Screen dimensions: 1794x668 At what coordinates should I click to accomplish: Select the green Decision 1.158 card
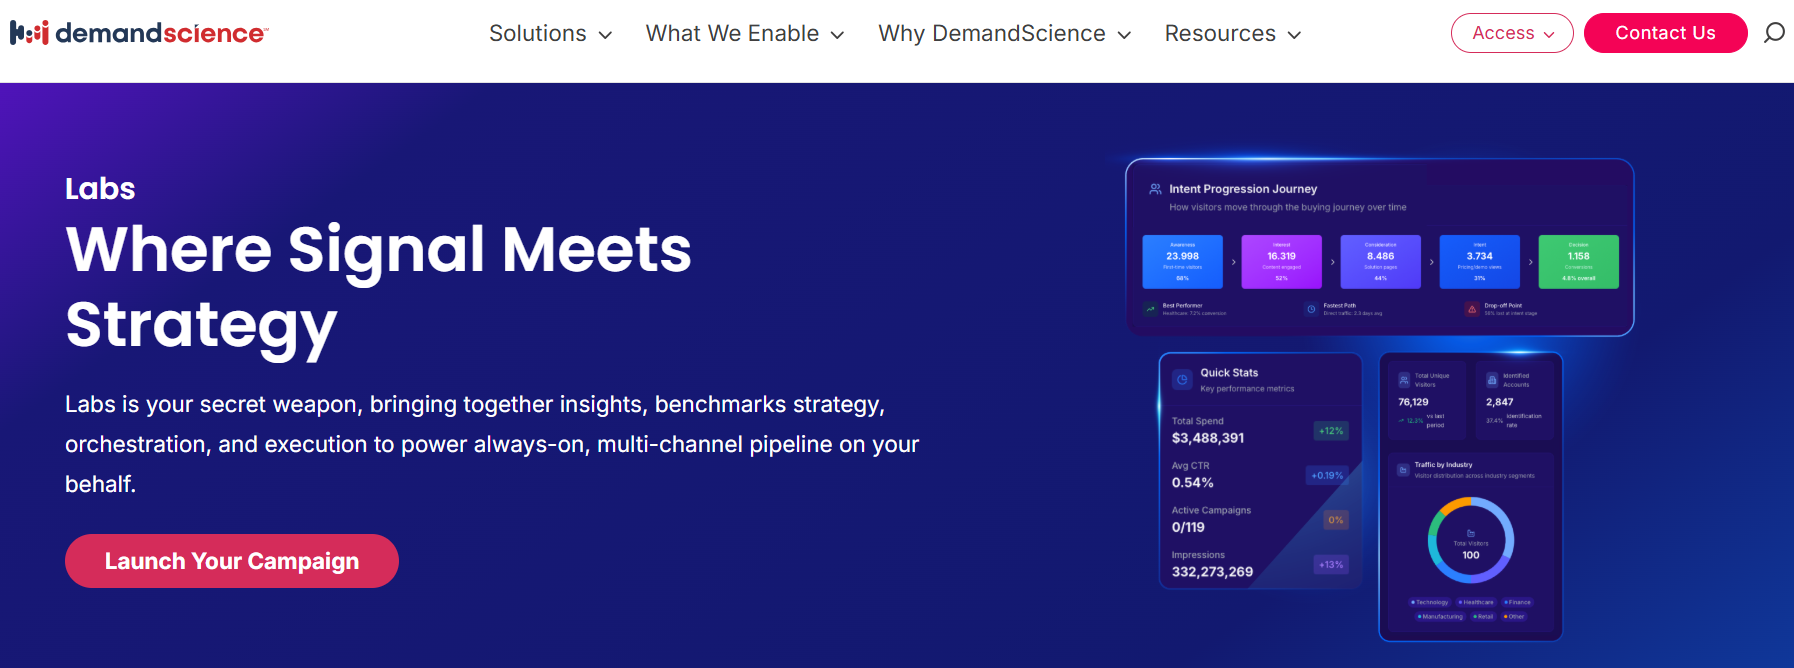(1578, 262)
